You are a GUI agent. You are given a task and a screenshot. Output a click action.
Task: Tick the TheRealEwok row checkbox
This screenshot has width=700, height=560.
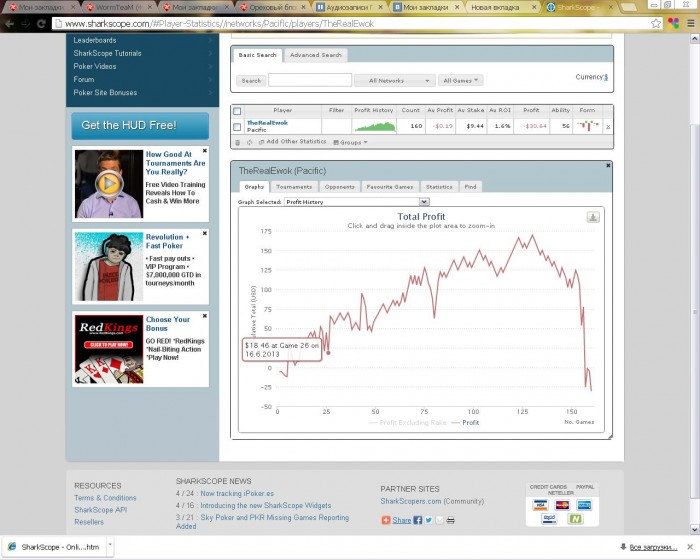pos(237,127)
